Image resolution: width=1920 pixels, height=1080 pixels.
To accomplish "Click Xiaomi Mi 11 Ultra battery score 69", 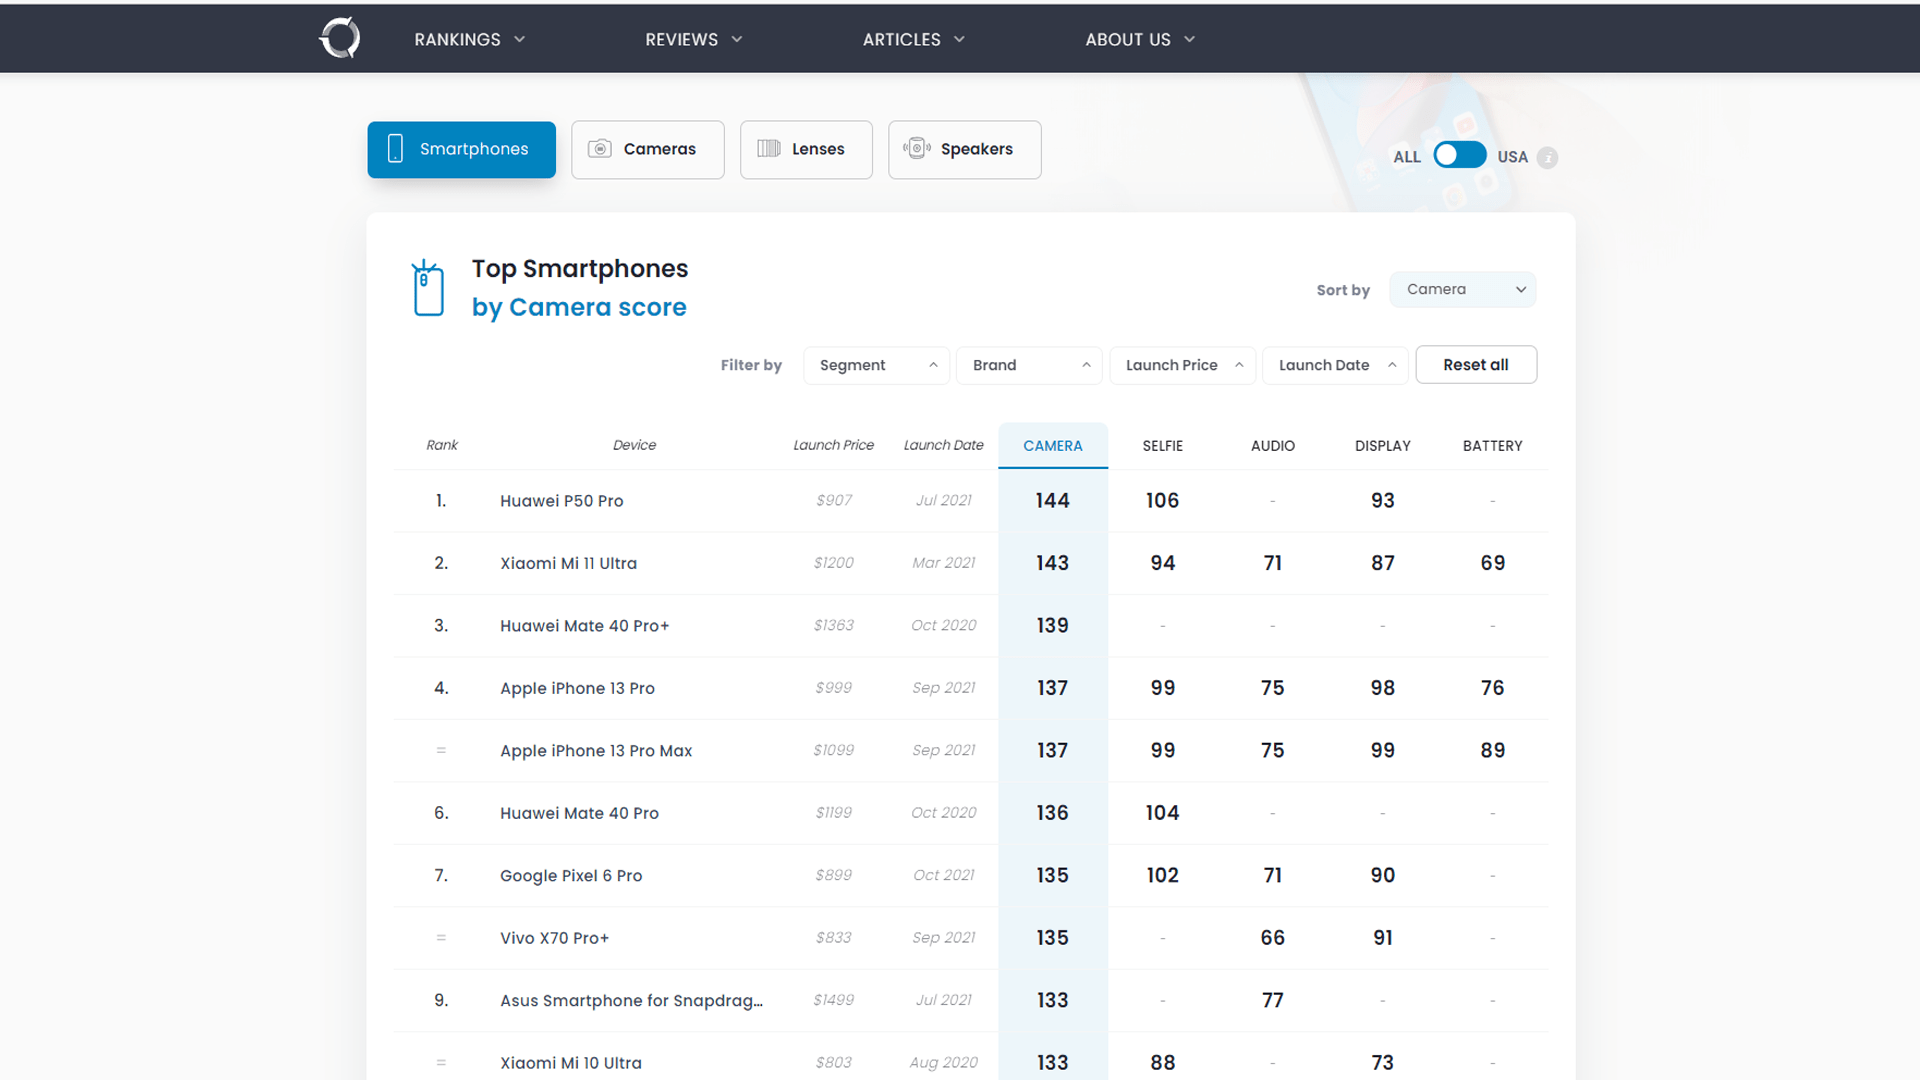I will 1492,563.
